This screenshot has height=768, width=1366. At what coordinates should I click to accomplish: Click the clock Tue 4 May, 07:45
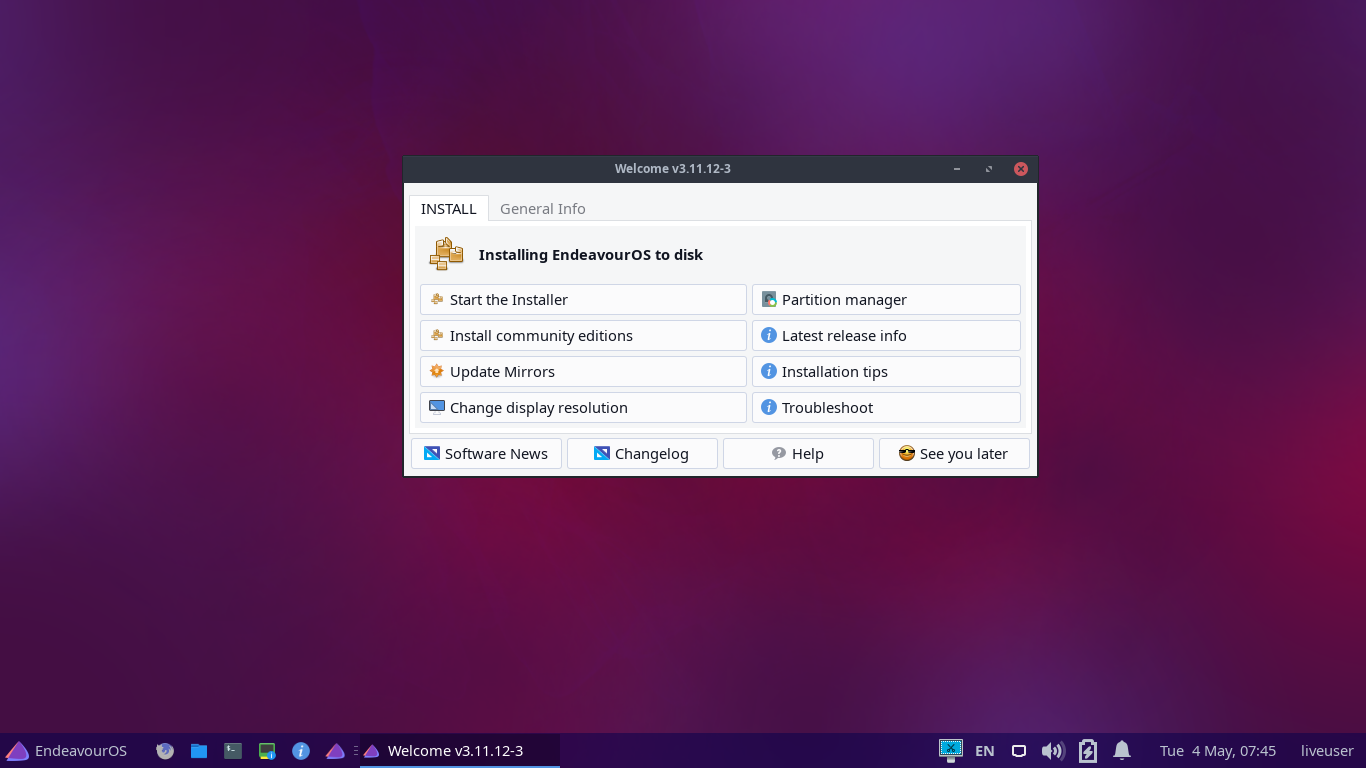[x=1218, y=750]
